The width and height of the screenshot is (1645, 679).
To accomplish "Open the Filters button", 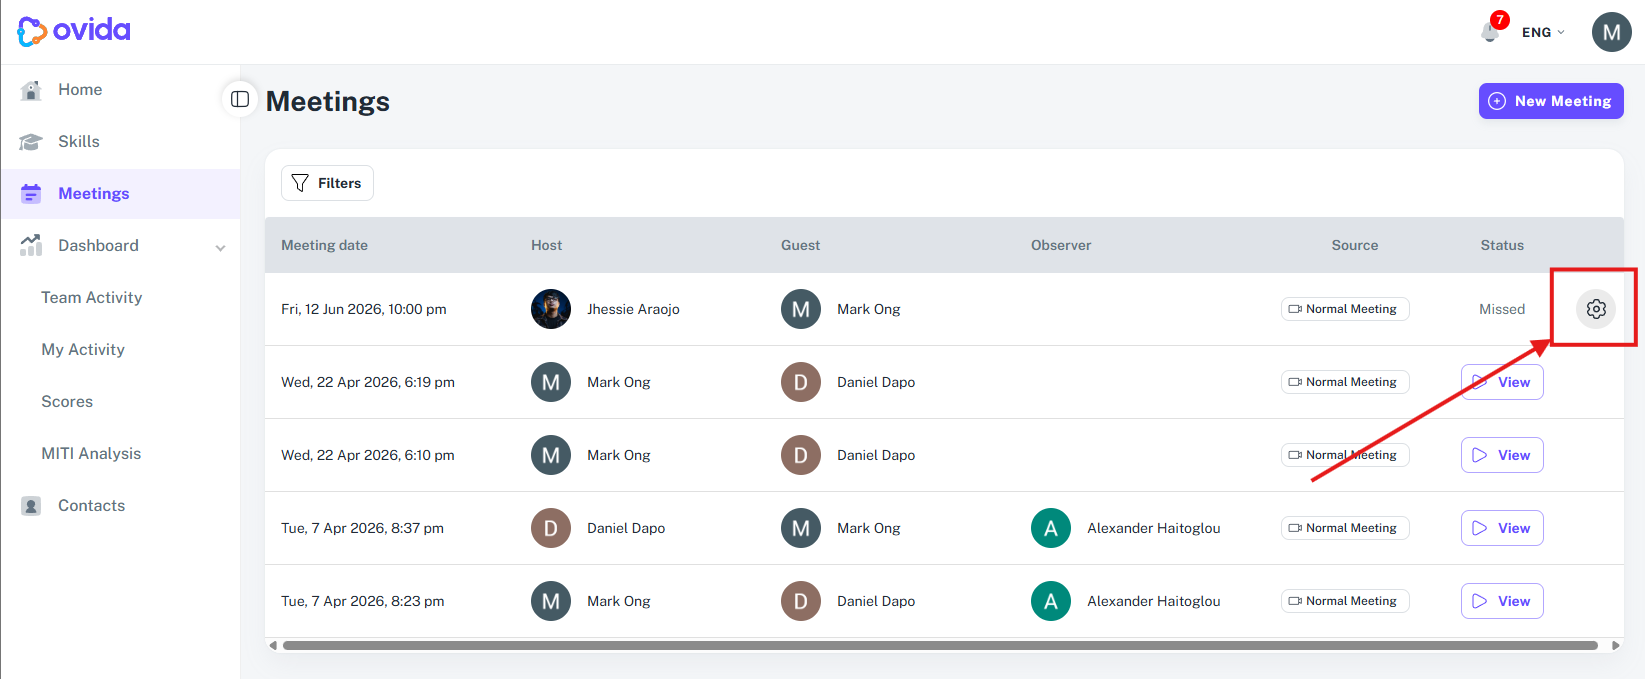I will tap(327, 183).
